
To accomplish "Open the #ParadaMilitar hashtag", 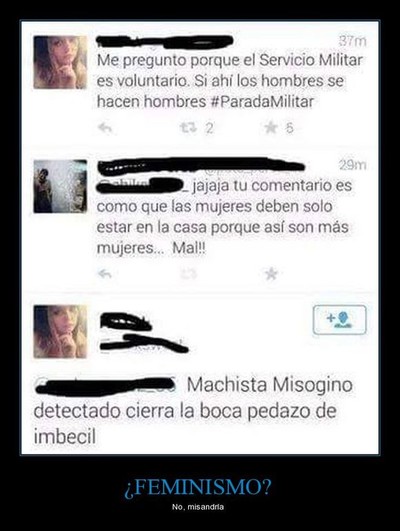I will pyautogui.click(x=262, y=102).
